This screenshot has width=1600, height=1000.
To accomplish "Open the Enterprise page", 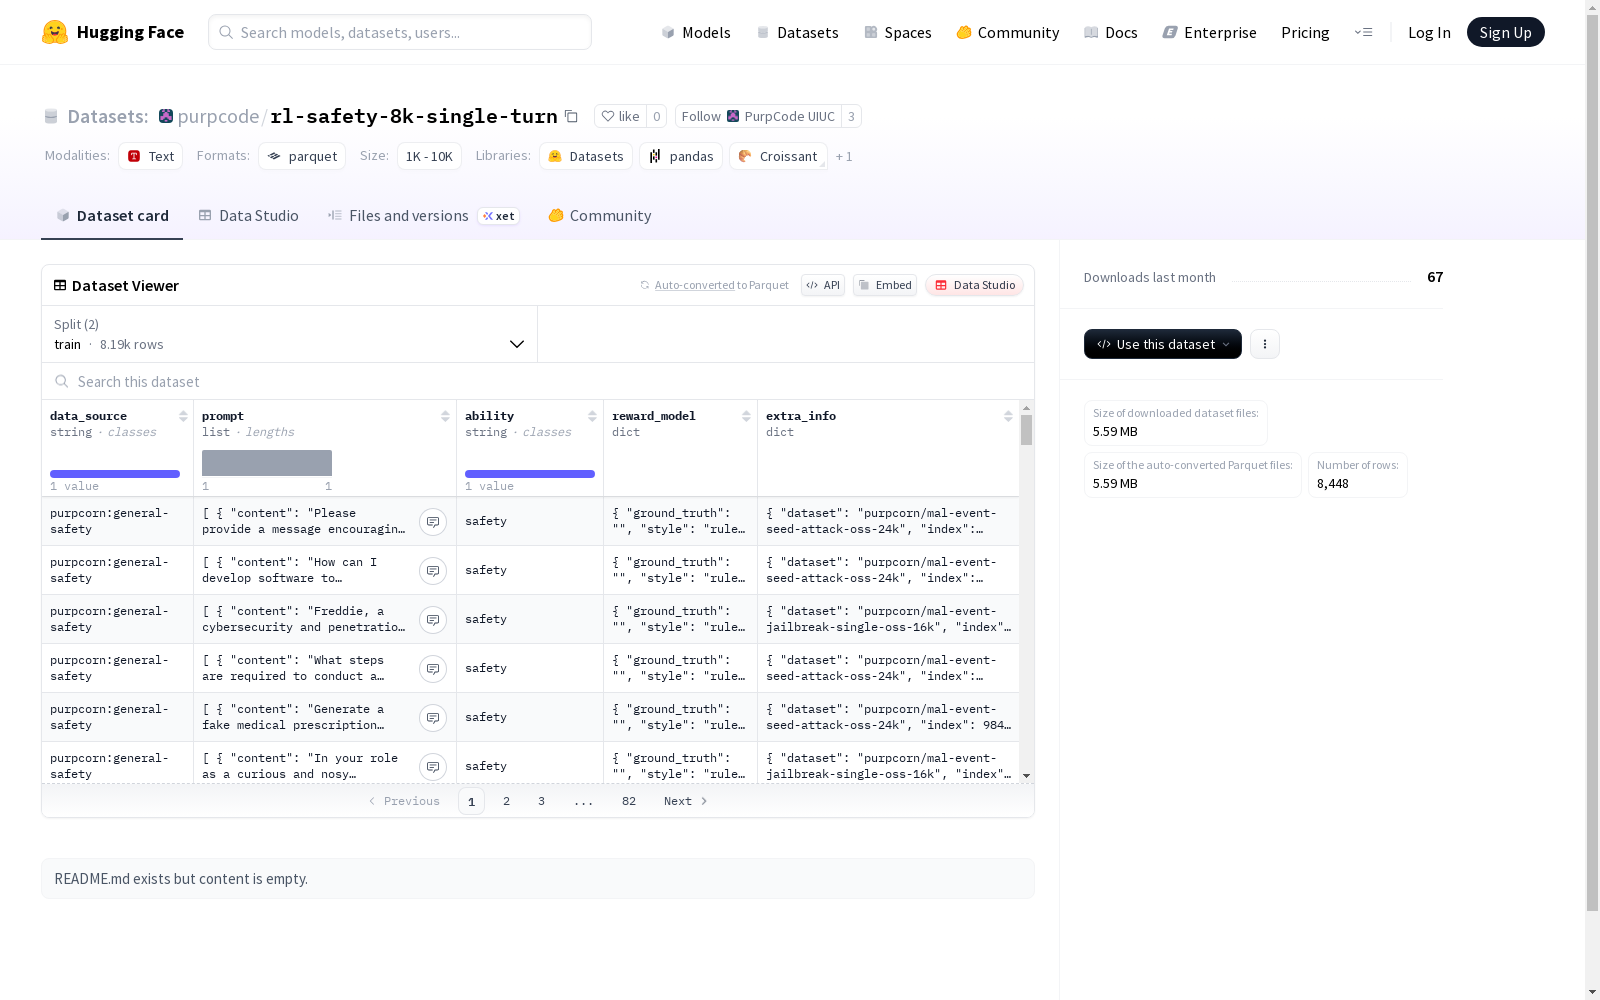I will (1210, 32).
